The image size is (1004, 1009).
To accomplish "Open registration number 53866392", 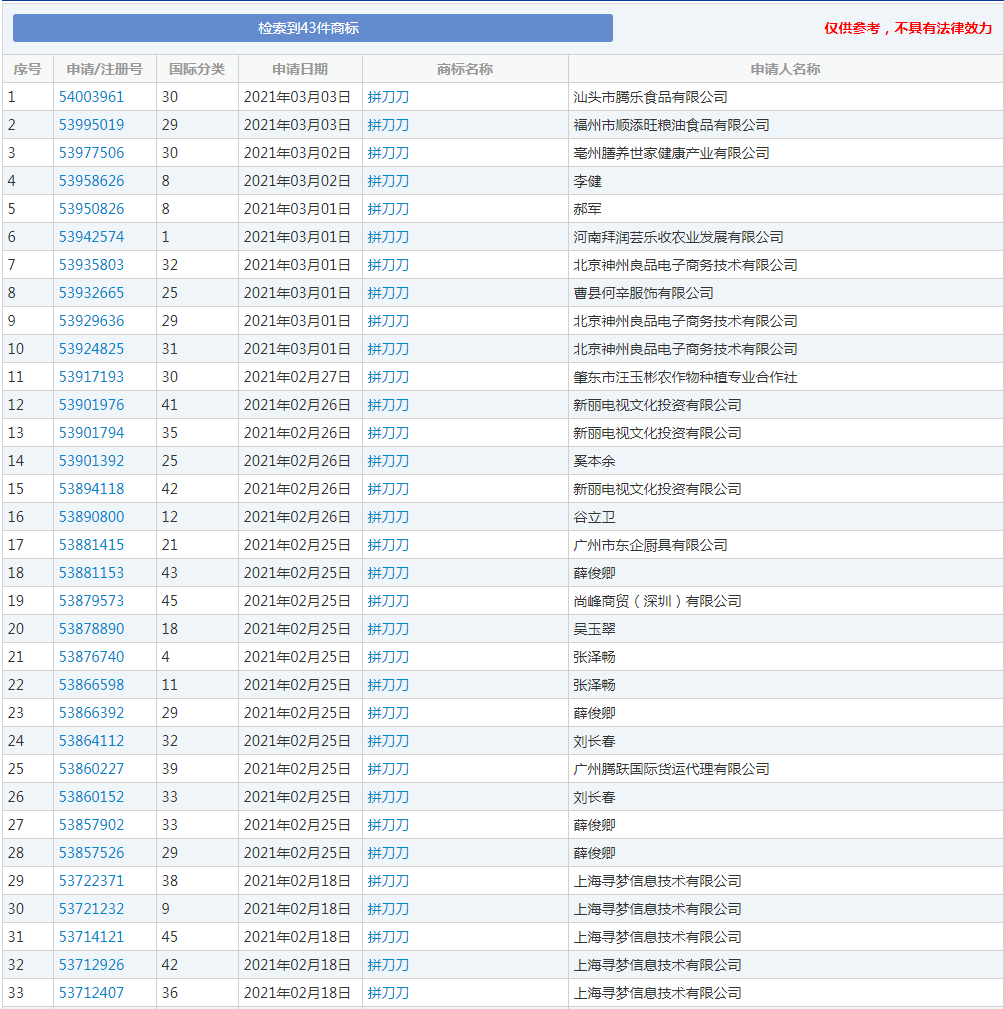I will [91, 713].
